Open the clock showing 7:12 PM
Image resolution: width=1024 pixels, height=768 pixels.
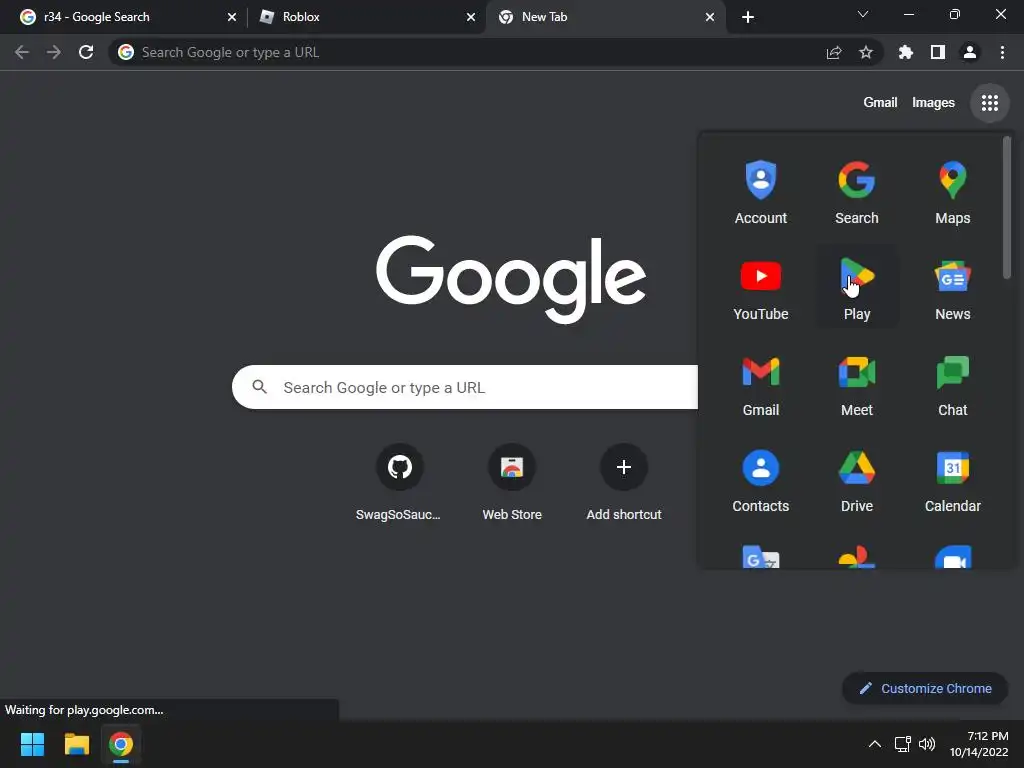[978, 744]
